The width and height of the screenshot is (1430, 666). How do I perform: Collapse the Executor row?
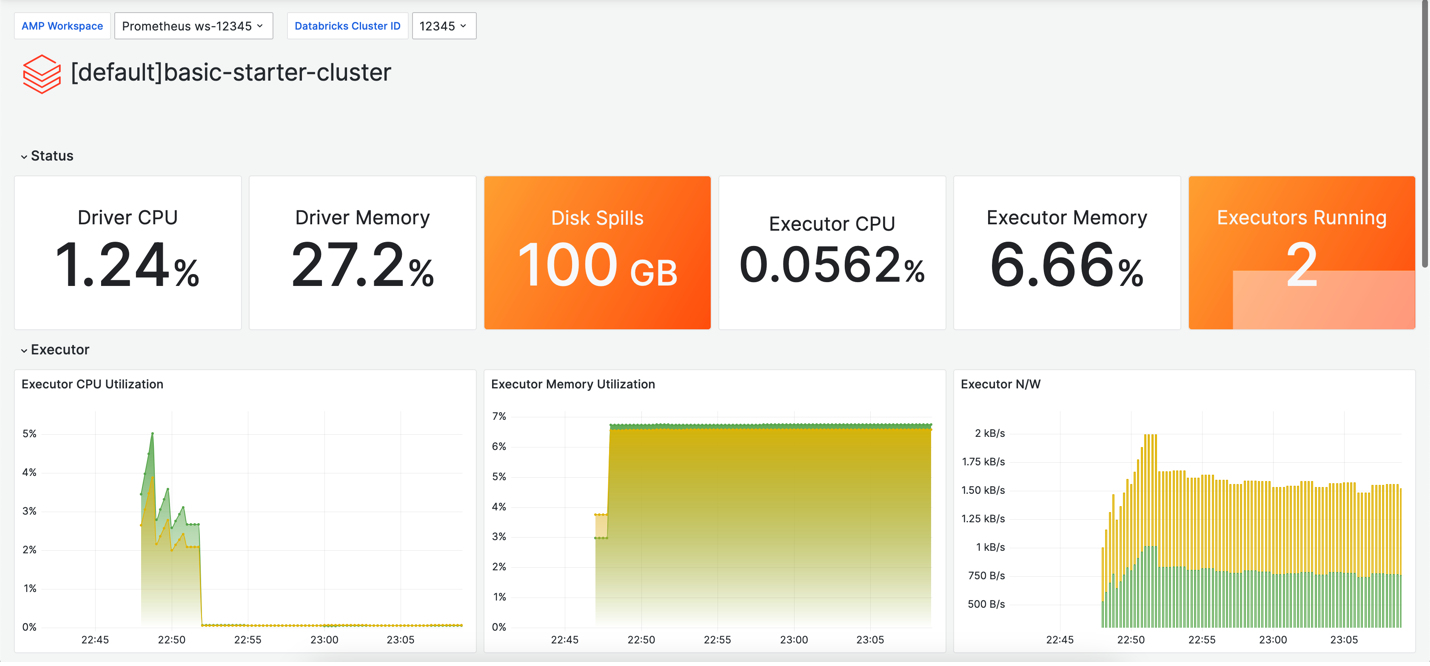tap(54, 349)
